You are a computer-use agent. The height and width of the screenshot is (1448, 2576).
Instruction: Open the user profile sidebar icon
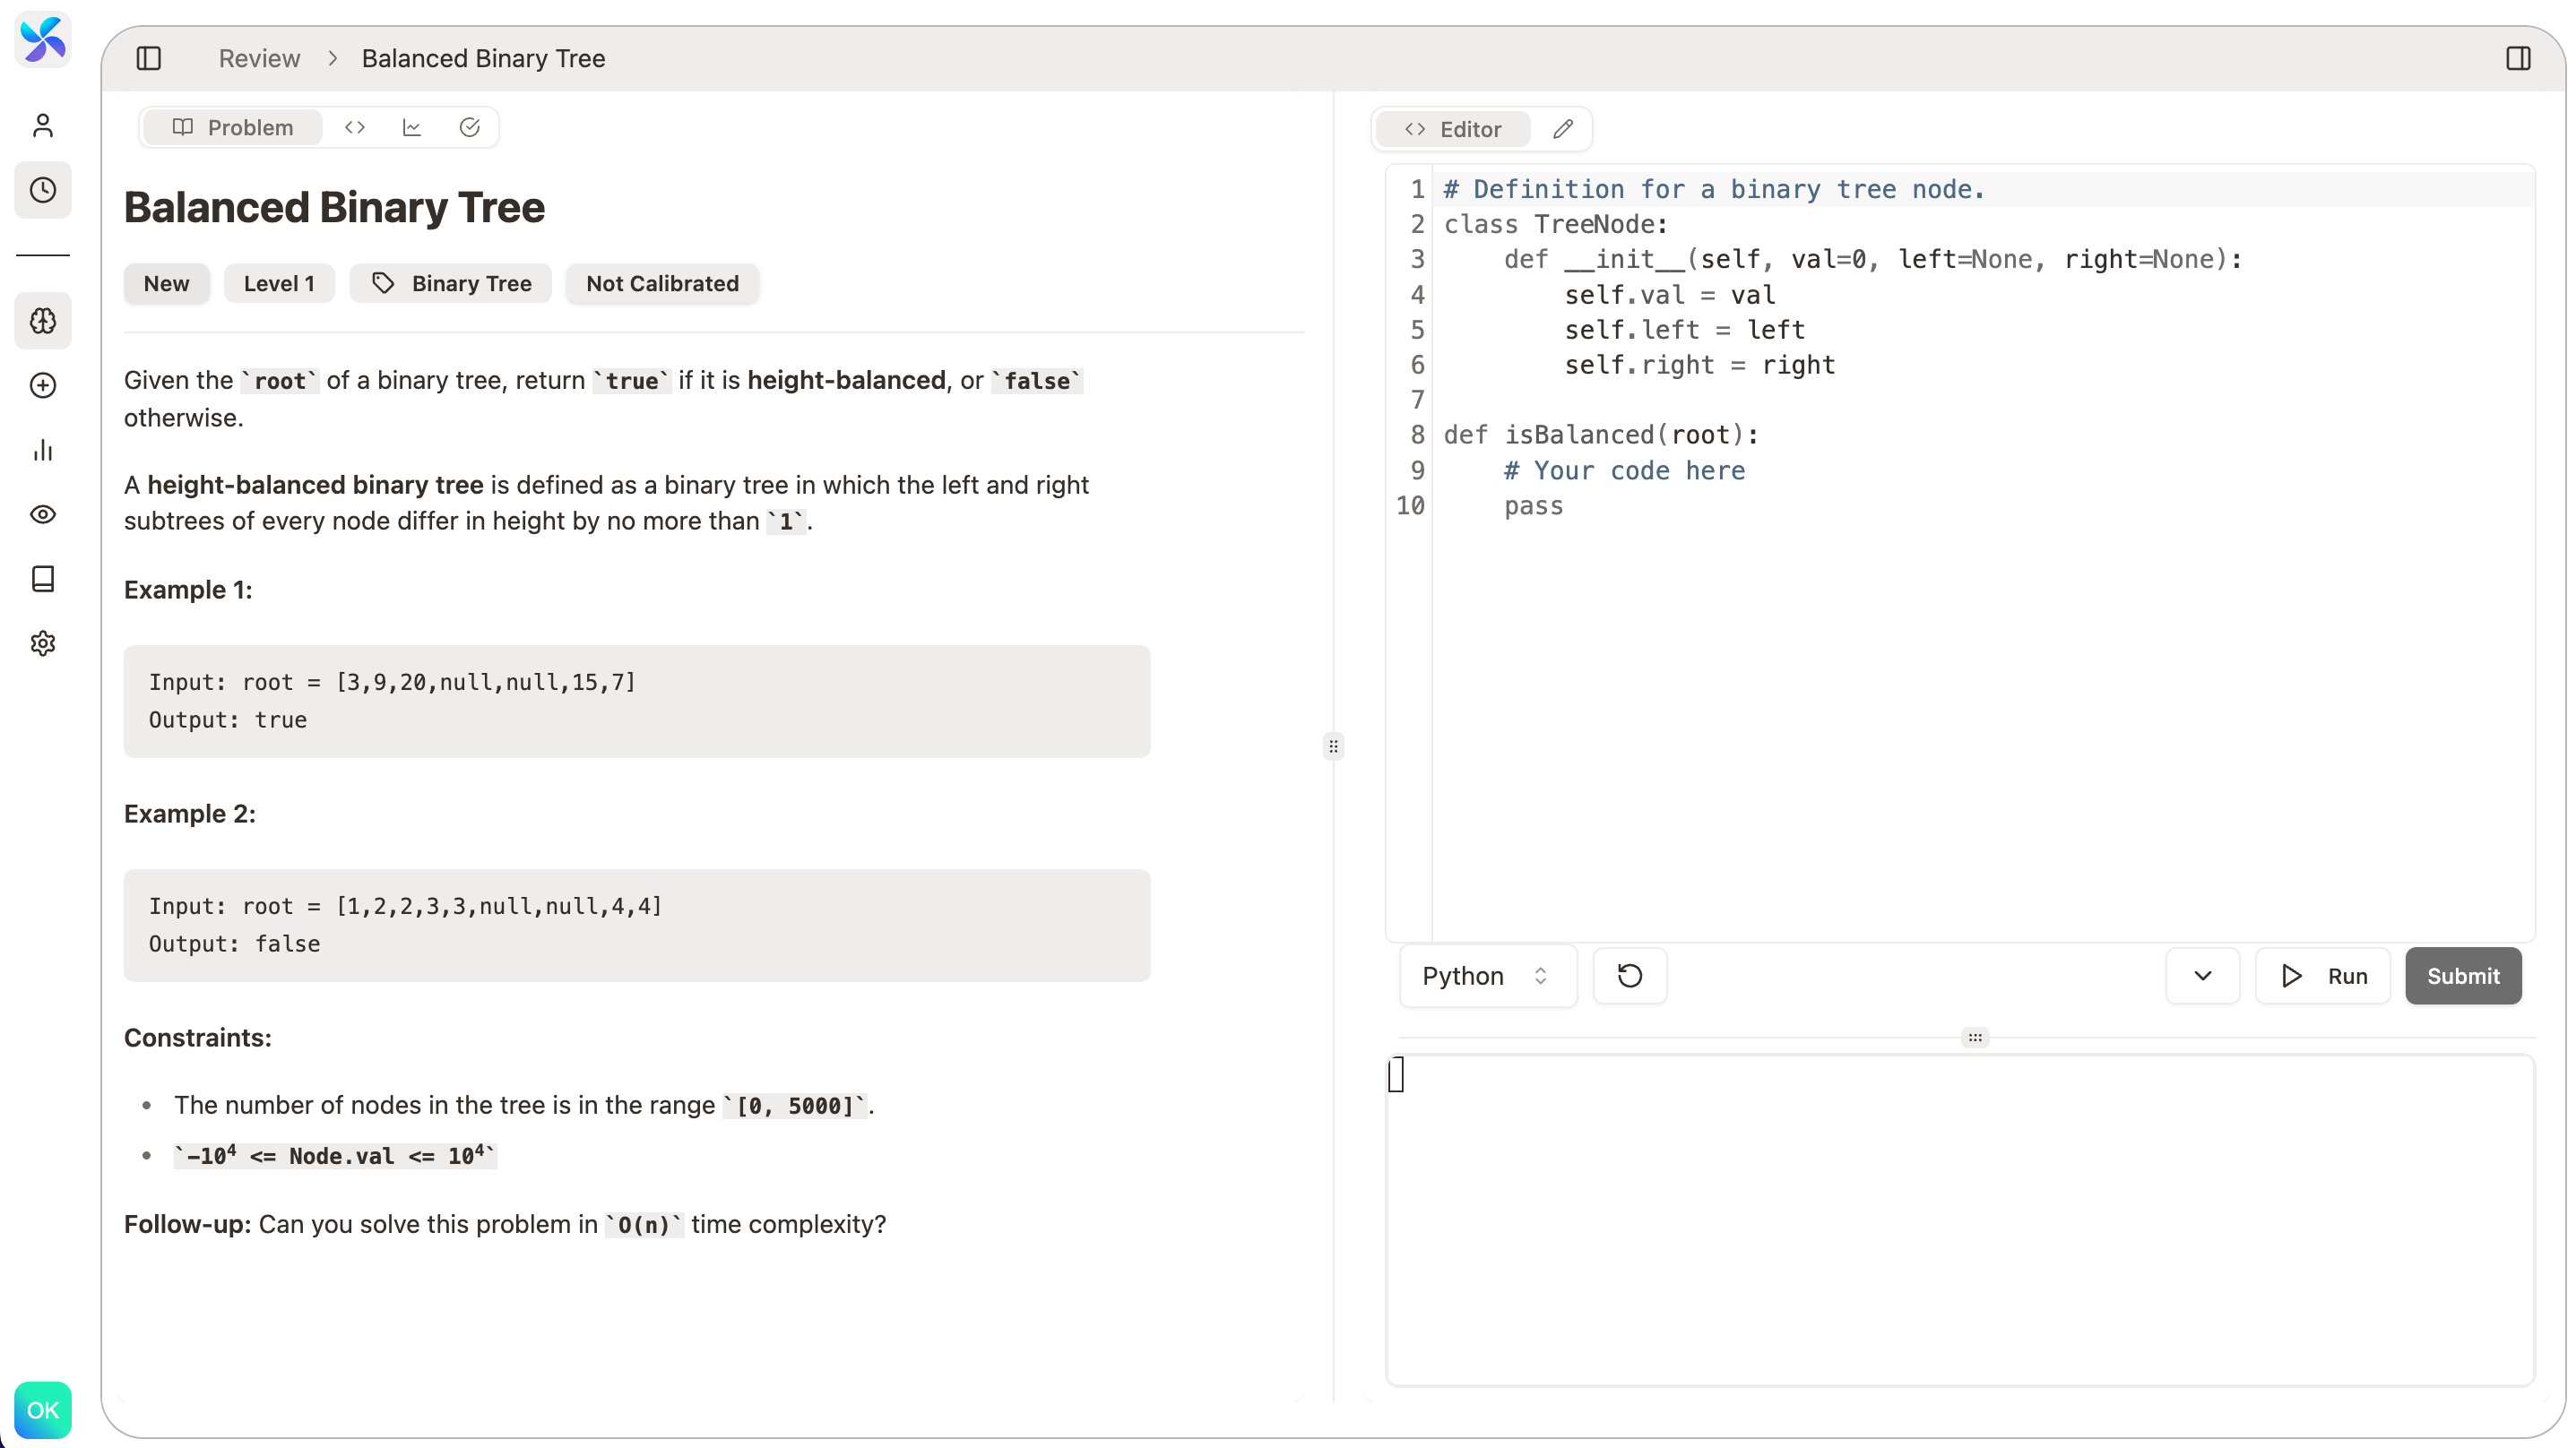tap(43, 125)
